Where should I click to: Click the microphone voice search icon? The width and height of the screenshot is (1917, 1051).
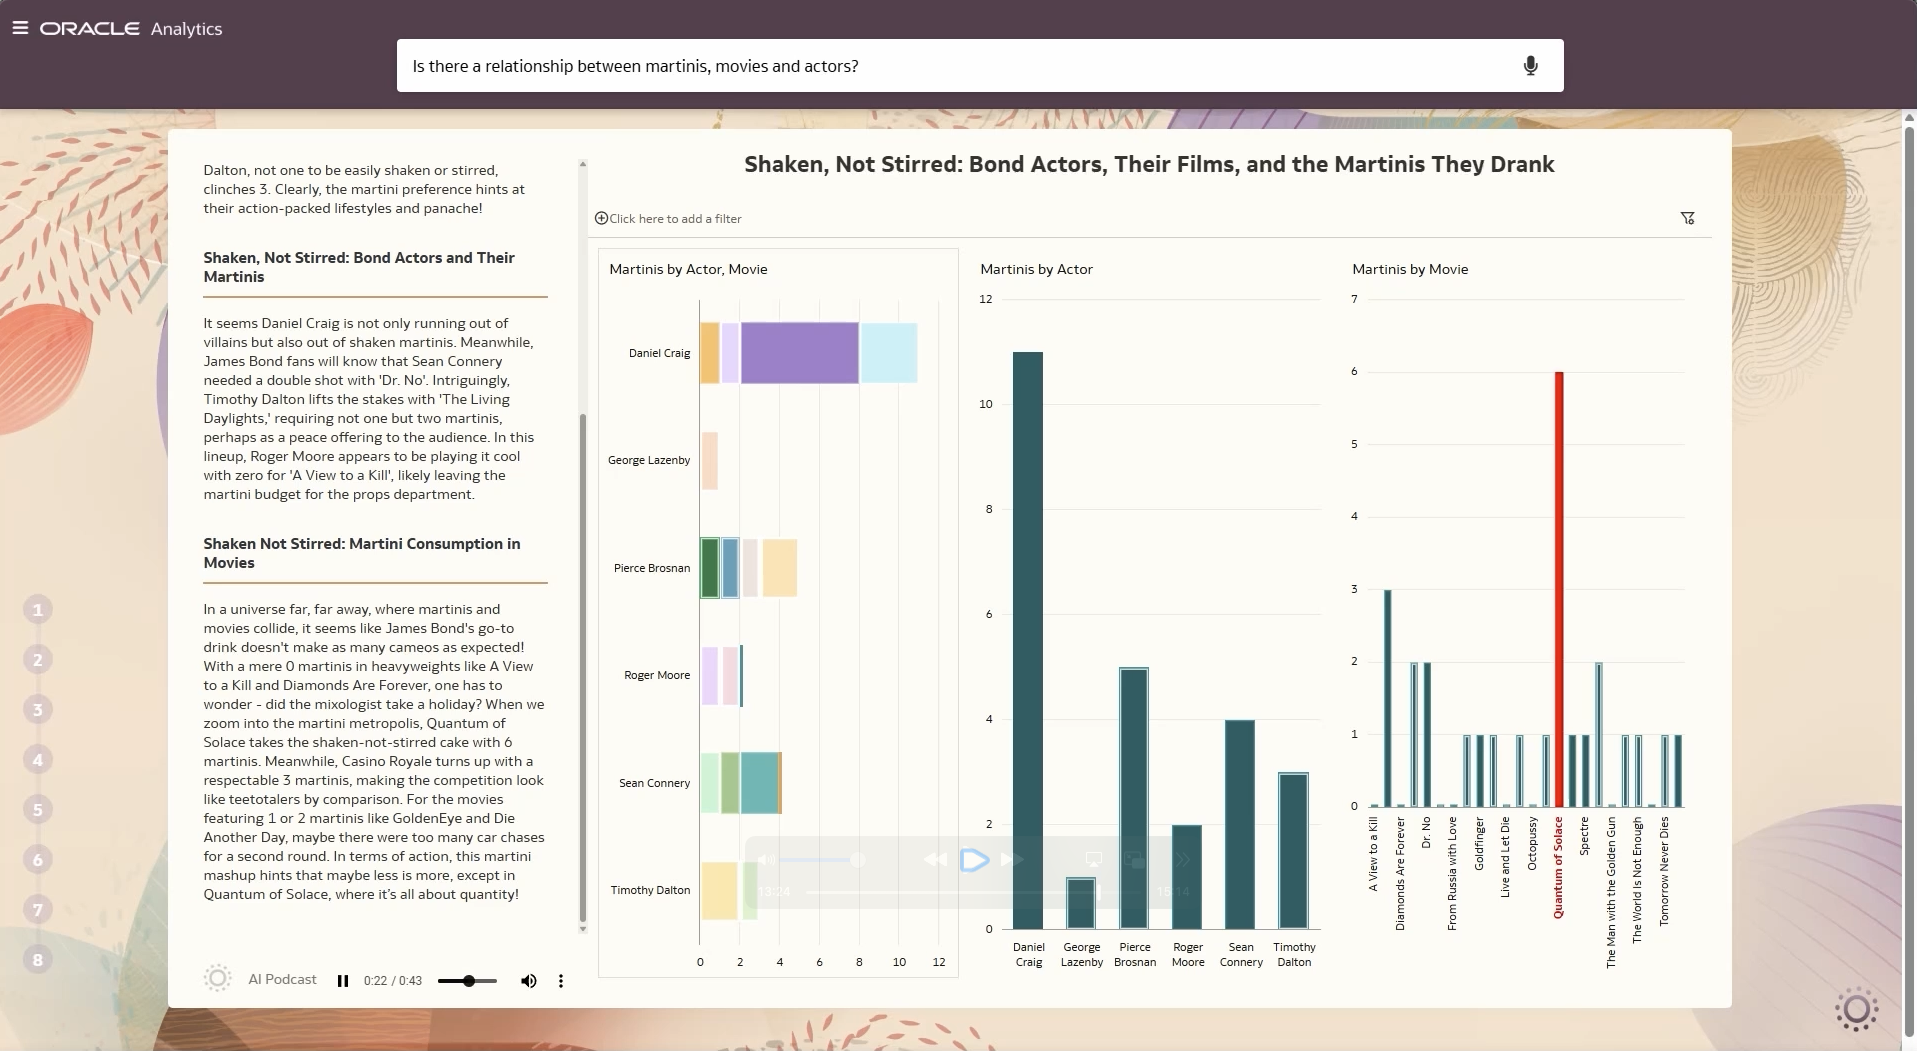(1530, 66)
